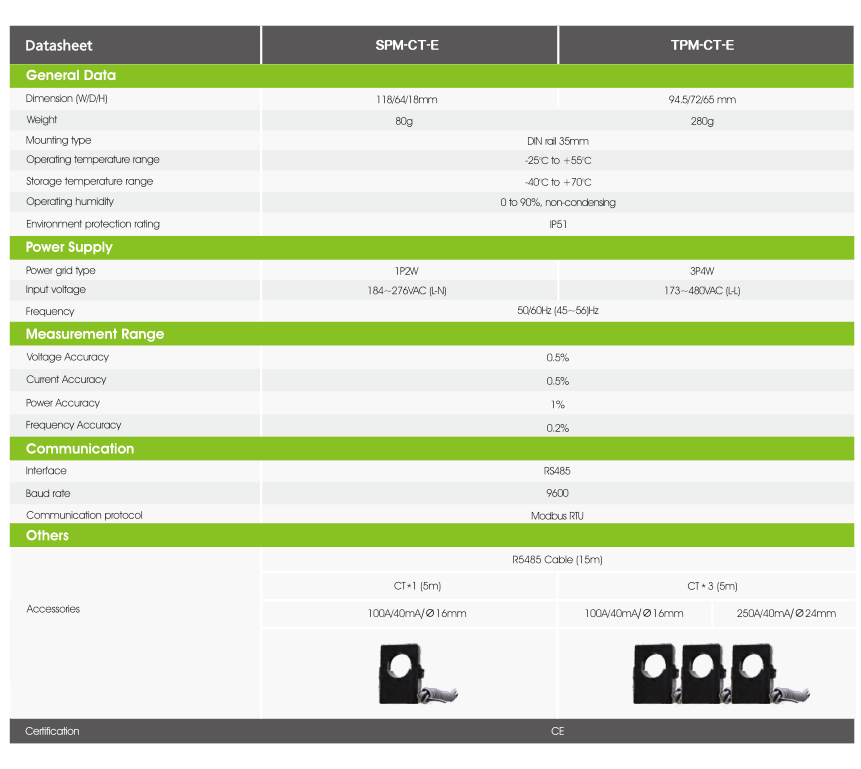Click the 250A/40mA/Ø24mm CT option
This screenshot has height=769, width=861.
pyautogui.click(x=786, y=614)
